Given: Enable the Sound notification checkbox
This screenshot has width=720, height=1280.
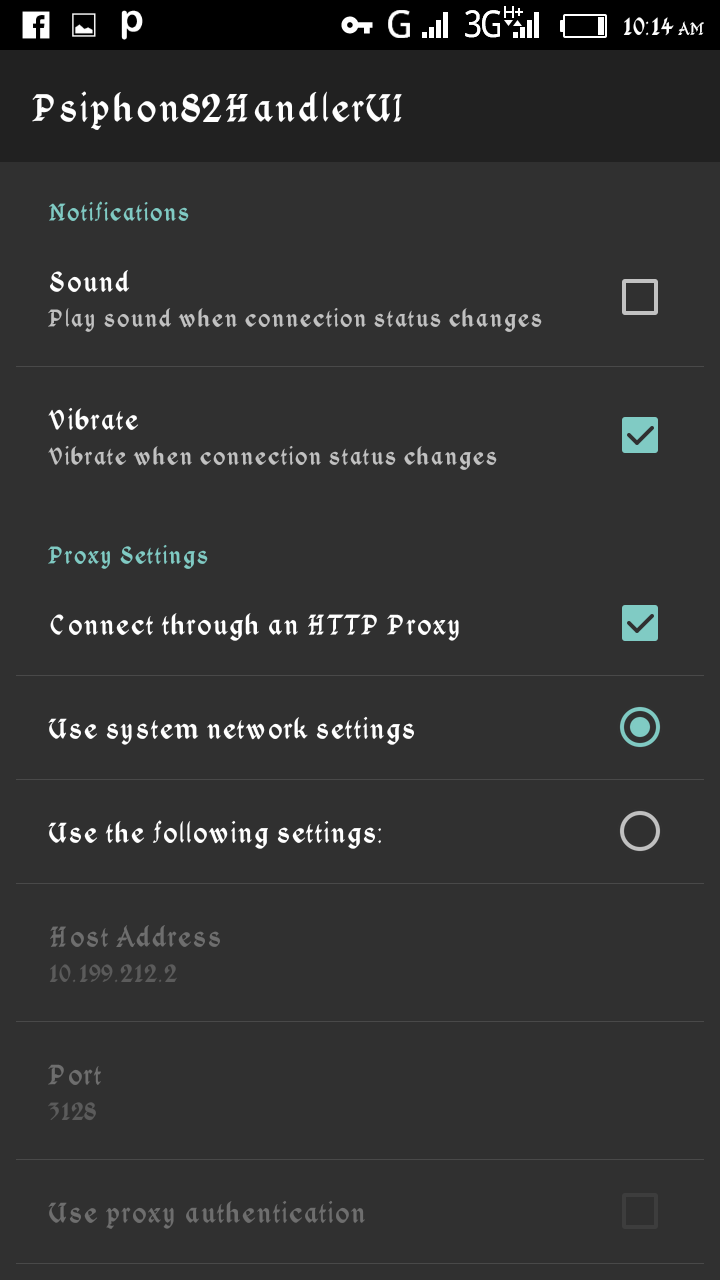Looking at the screenshot, I should (x=640, y=297).
